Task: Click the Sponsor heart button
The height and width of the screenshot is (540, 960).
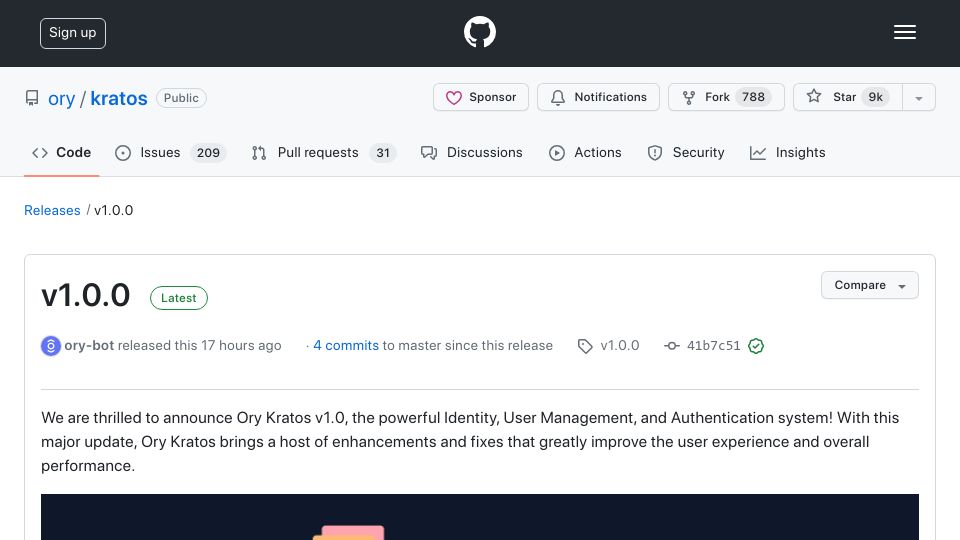Action: [481, 97]
